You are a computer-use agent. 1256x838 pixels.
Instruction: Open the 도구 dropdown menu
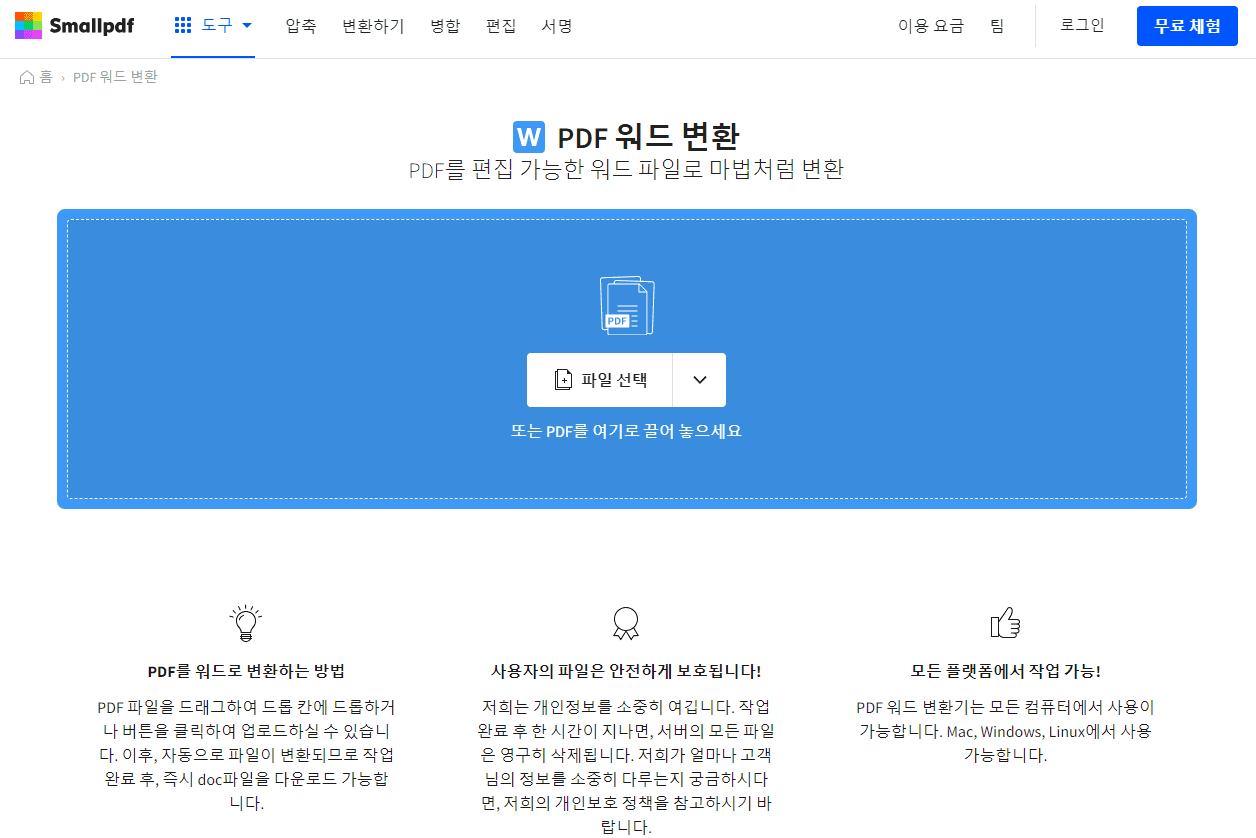(218, 26)
